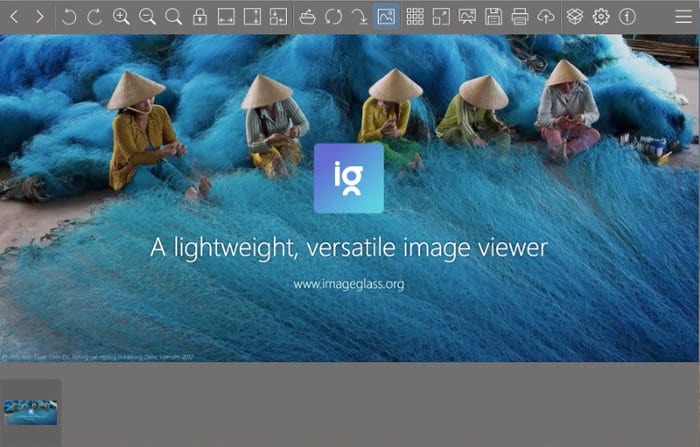Screen dimensions: 700x447
Task: Go to the previous image arrow
Action: [x=14, y=17]
